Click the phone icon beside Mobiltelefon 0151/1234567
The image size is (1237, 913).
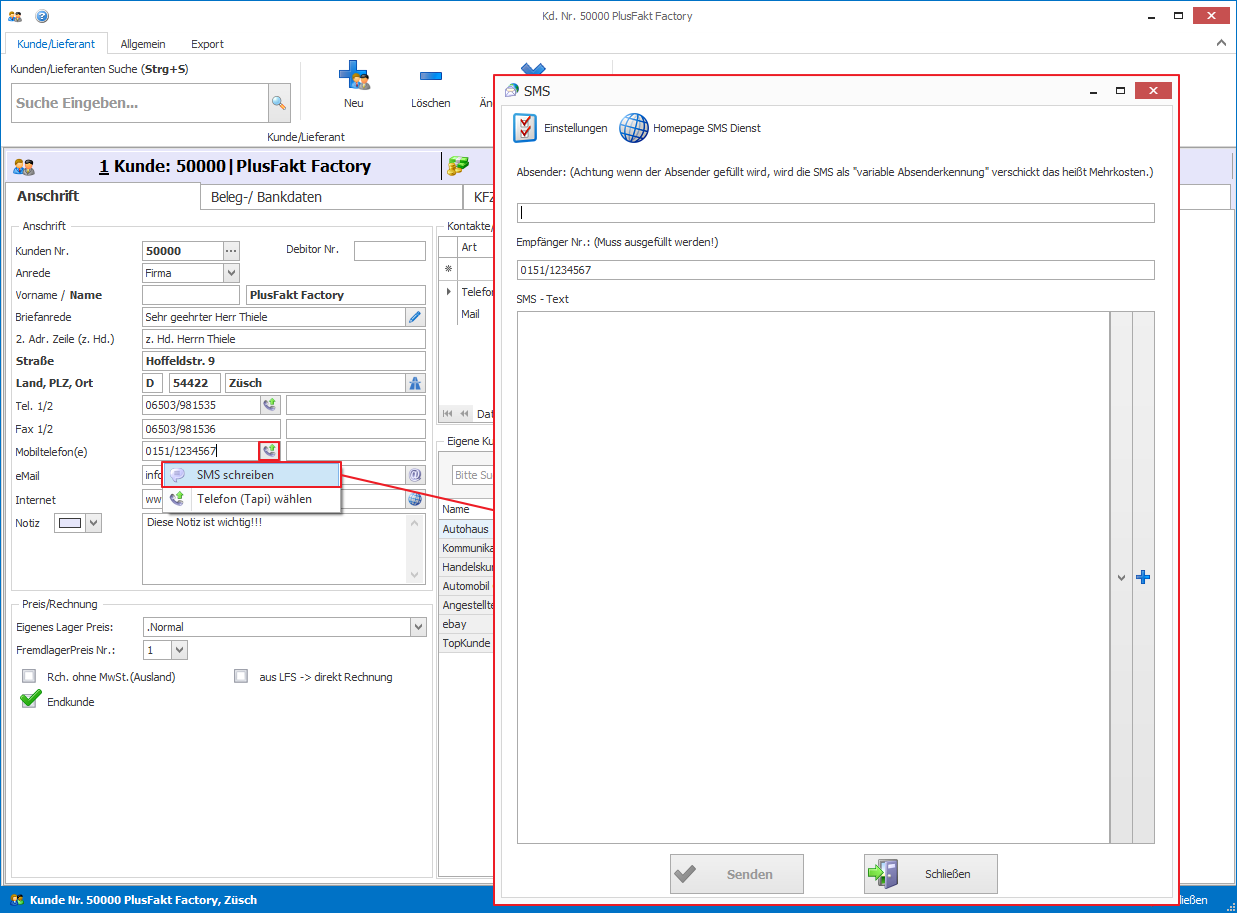[x=269, y=451]
